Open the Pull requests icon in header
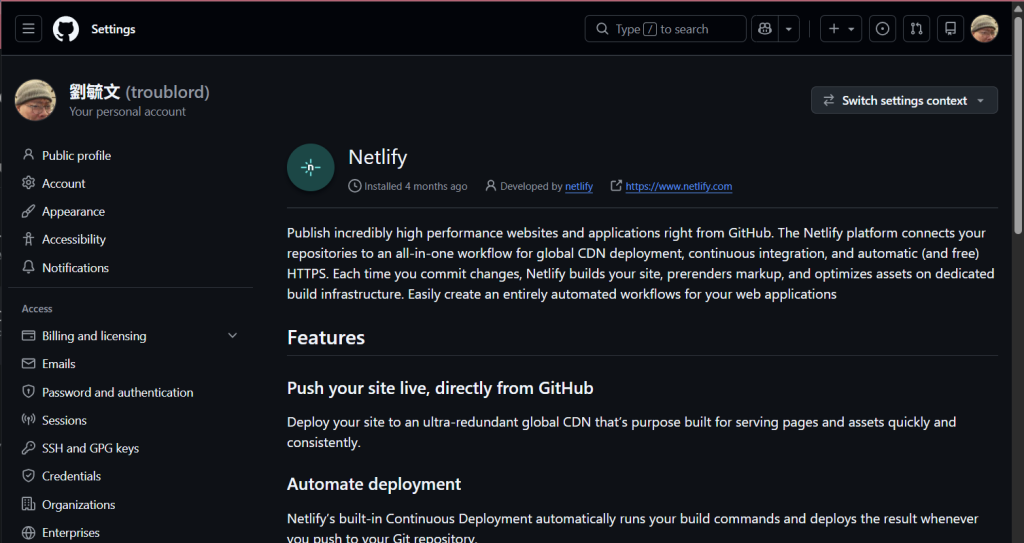Screen dimensions: 1024x543 tap(916, 29)
